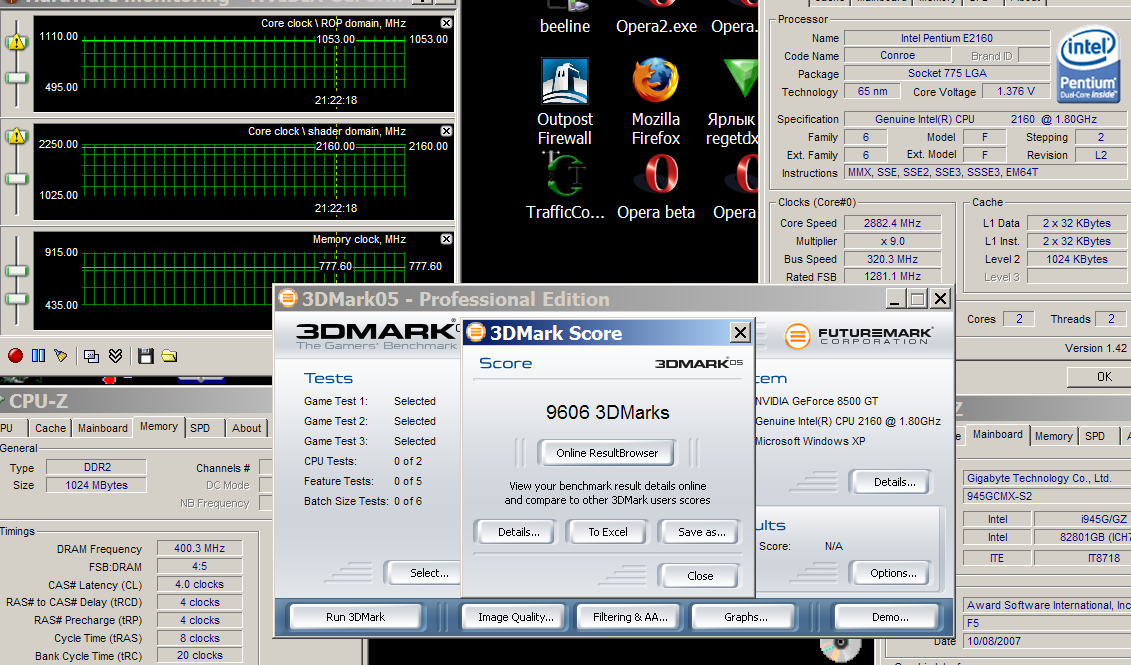This screenshot has width=1131, height=665.
Task: Click the detach windows icon in monitoring toolbar
Action: [x=92, y=356]
